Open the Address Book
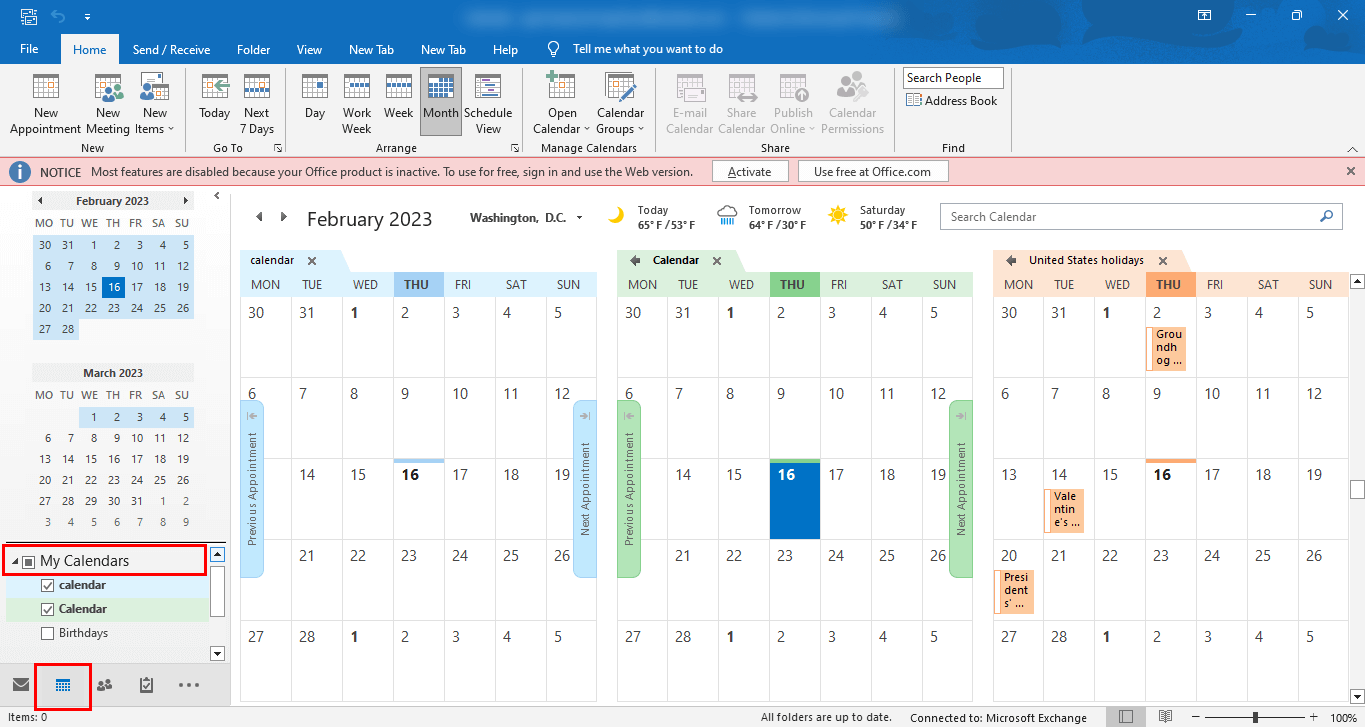1365x727 pixels. [952, 101]
